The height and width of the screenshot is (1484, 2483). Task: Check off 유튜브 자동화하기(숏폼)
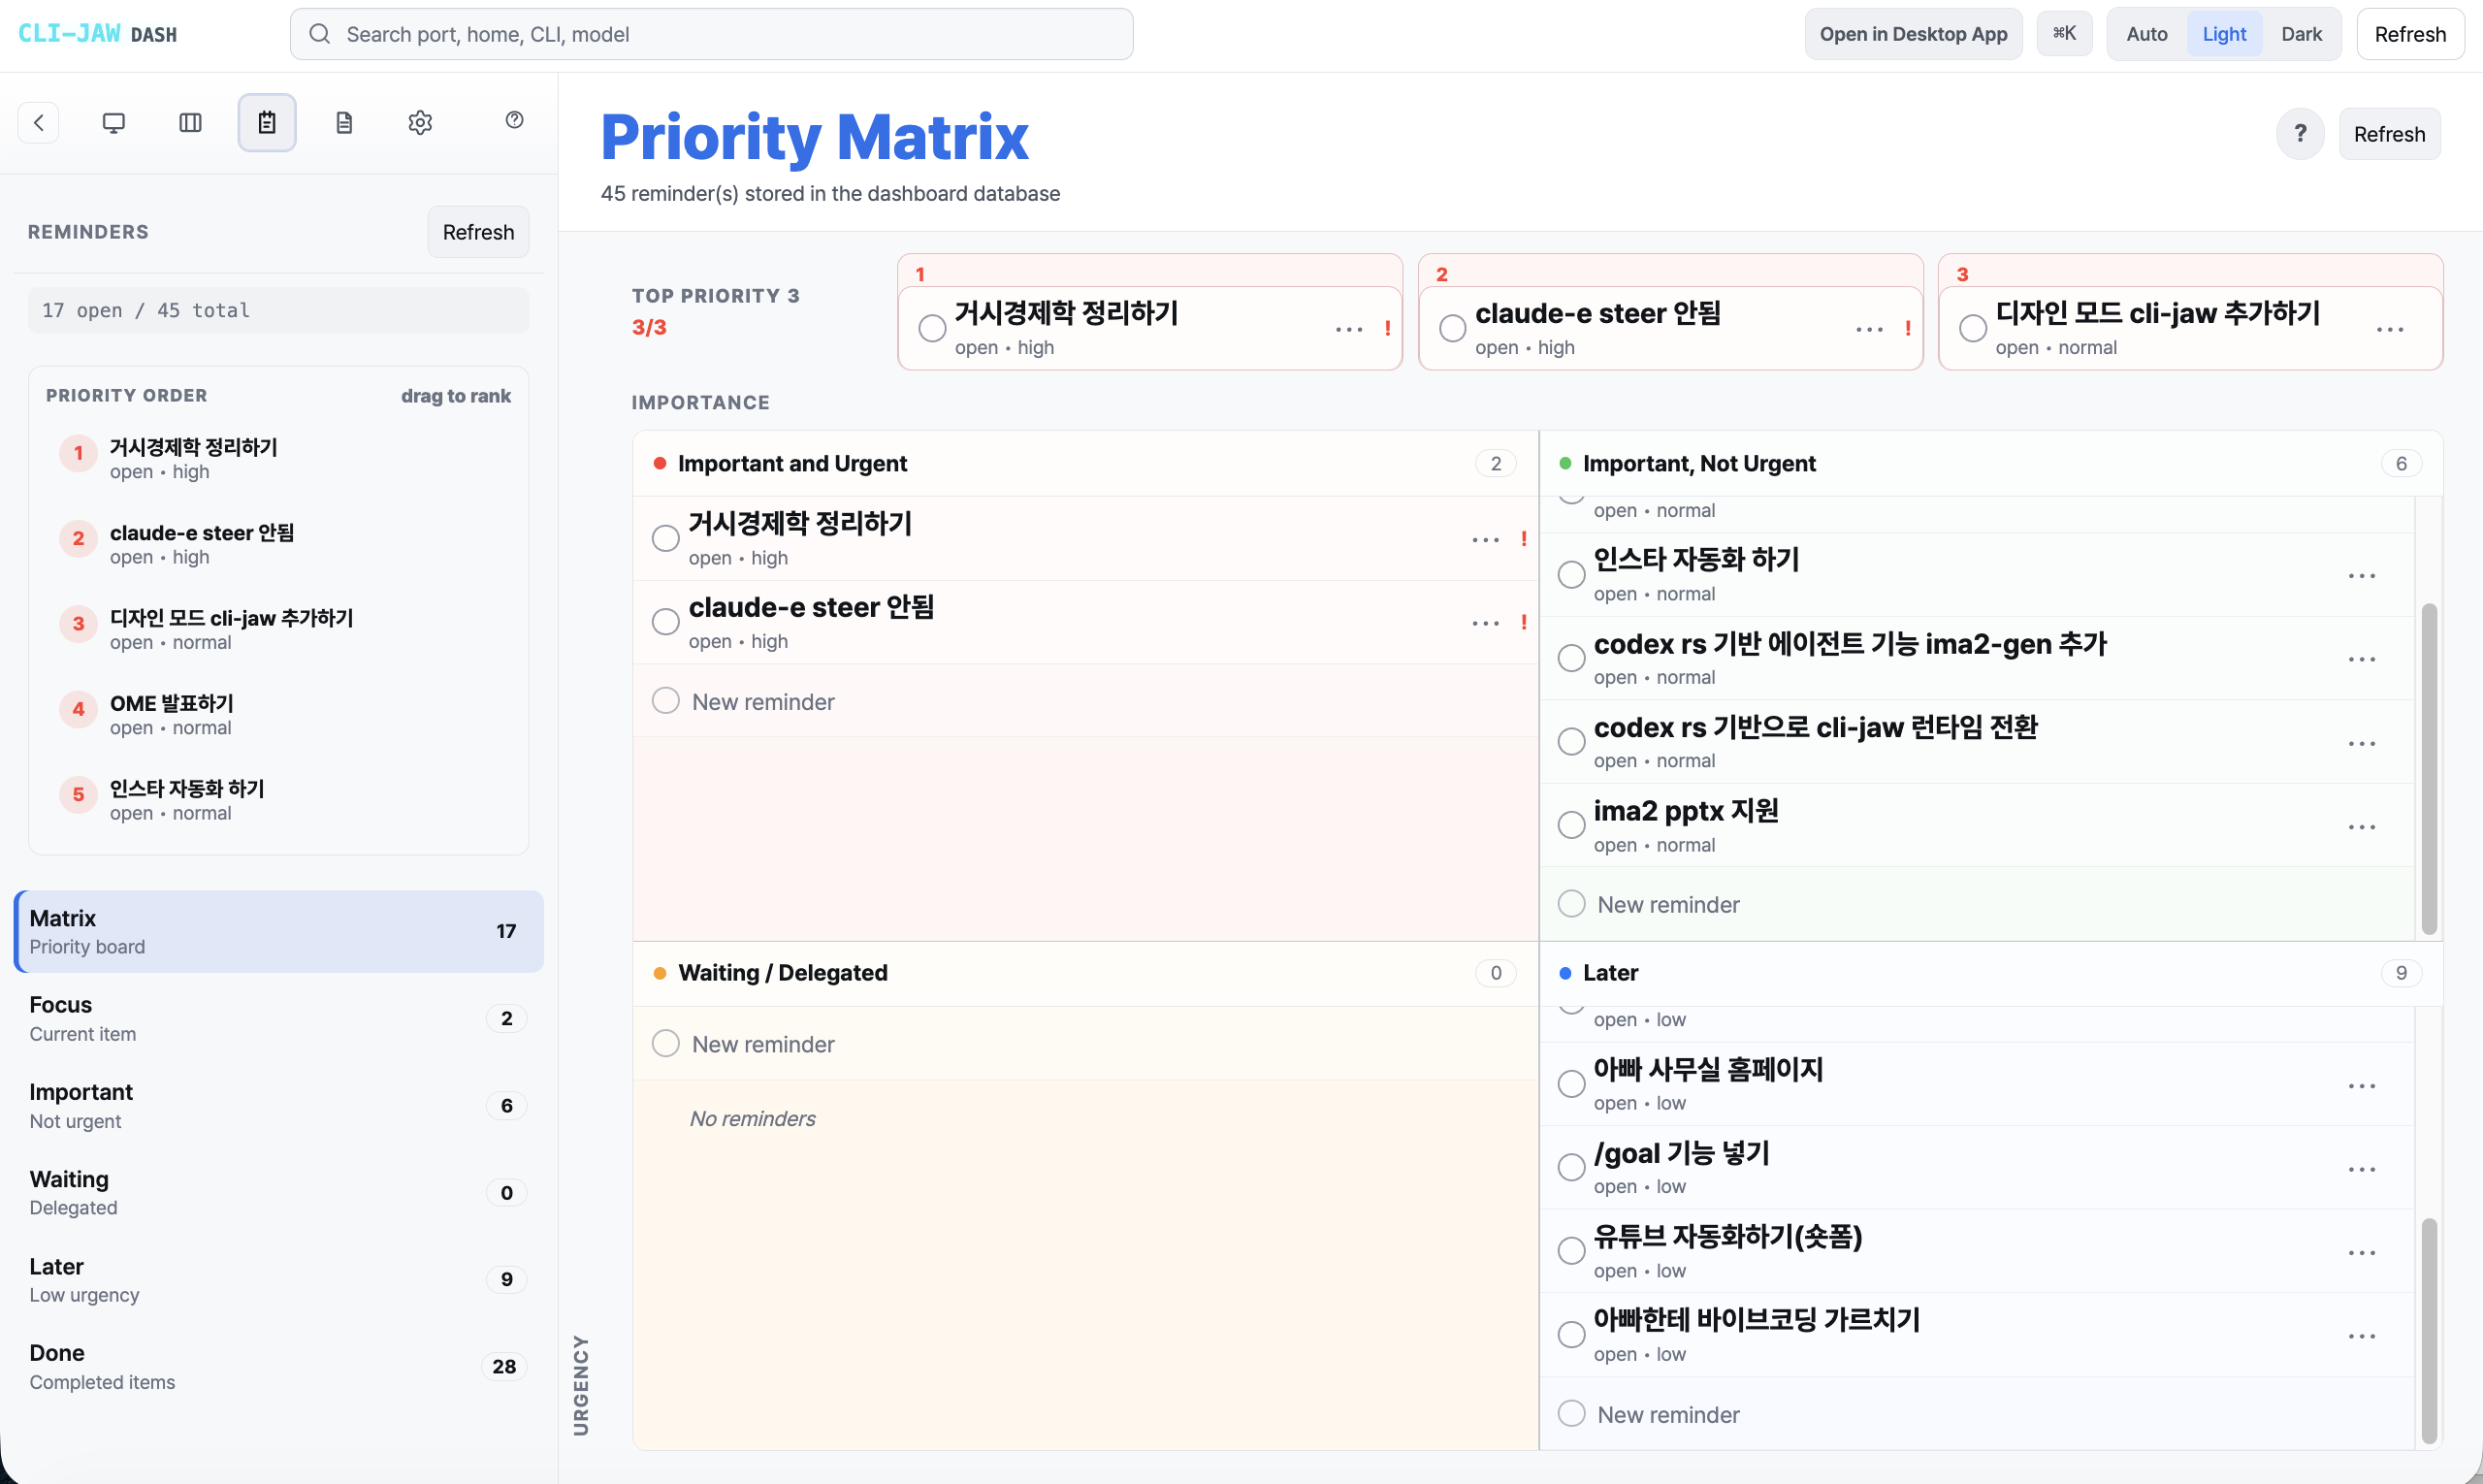click(x=1572, y=1251)
